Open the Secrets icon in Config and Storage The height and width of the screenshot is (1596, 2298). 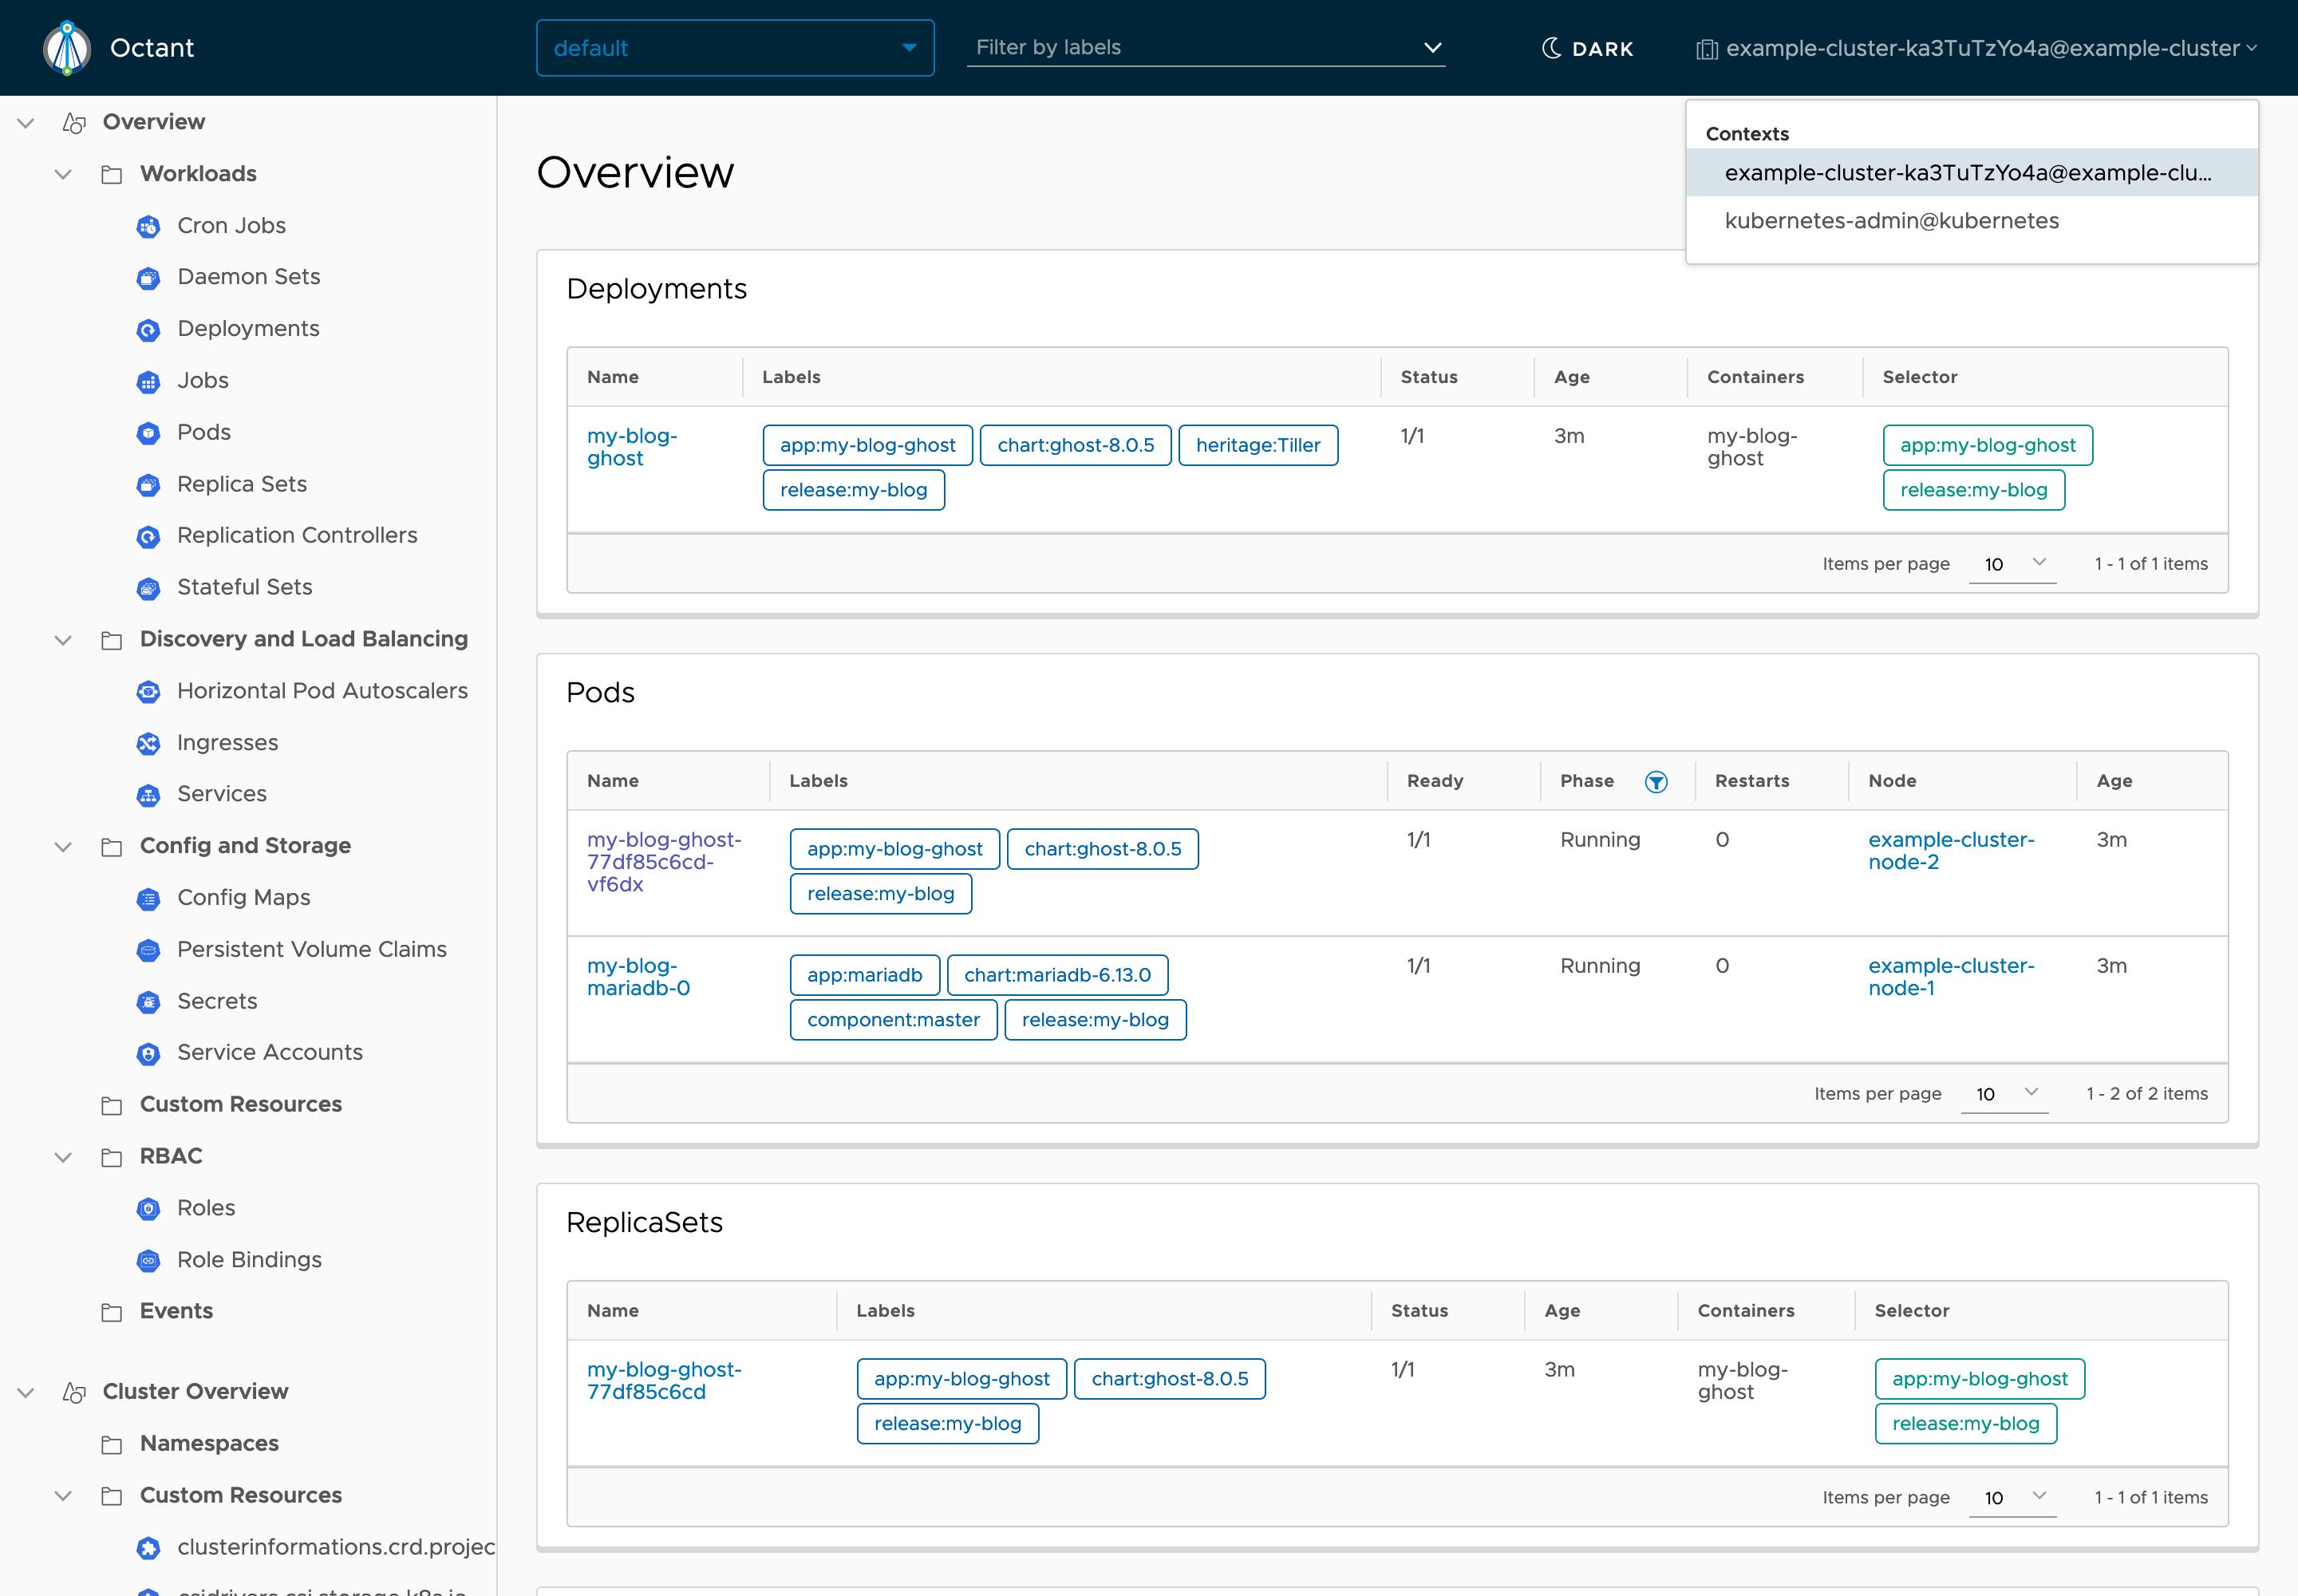tap(148, 1001)
